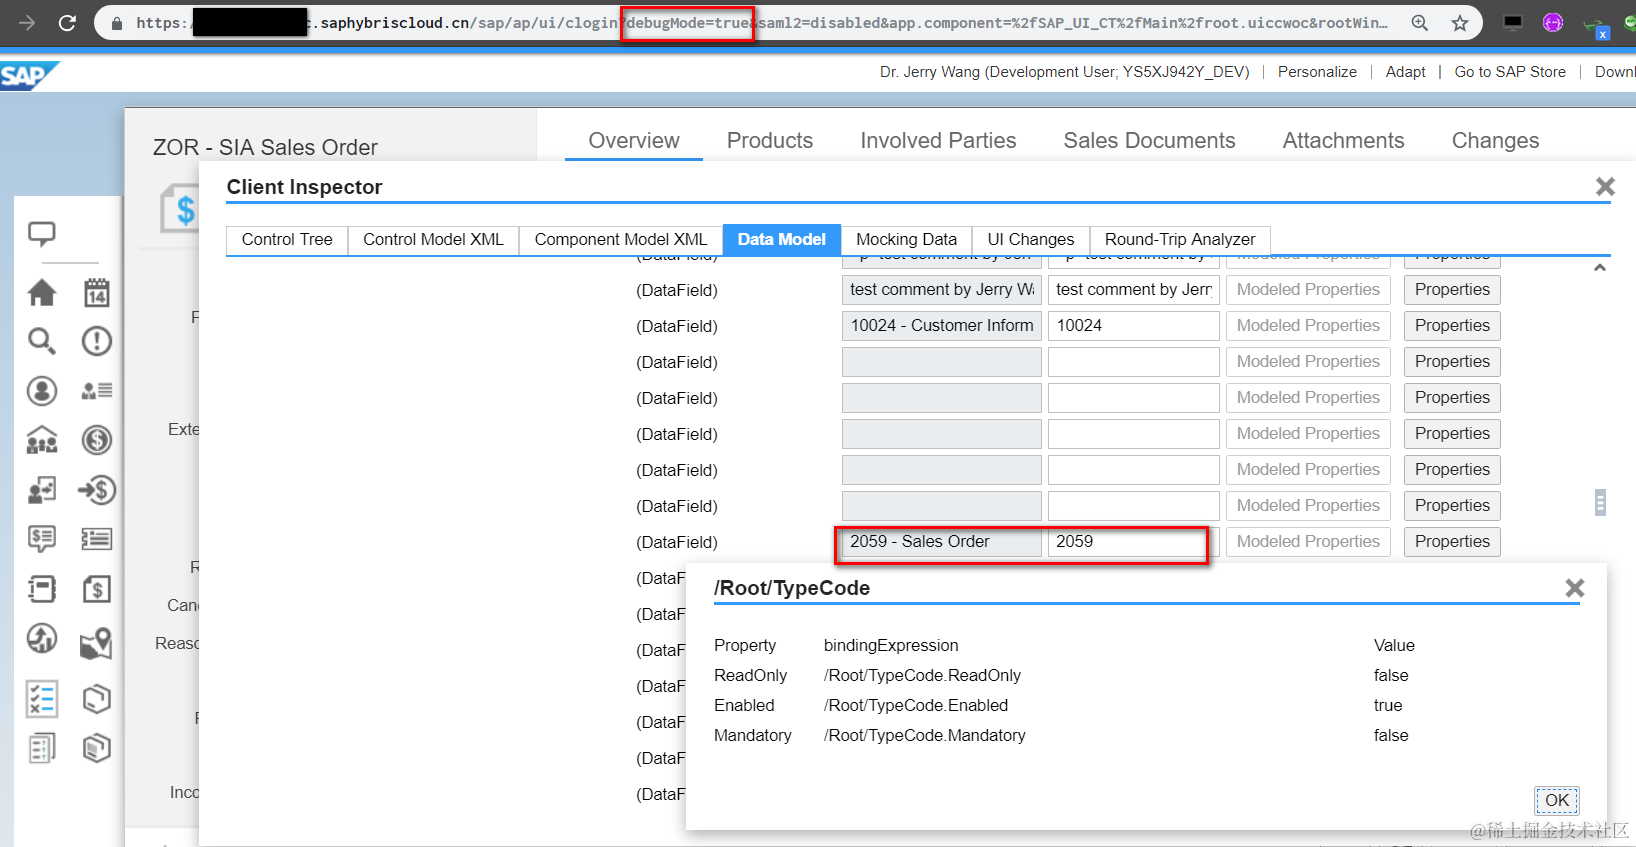The height and width of the screenshot is (847, 1636).
Task: Open the Attachments tab
Action: point(1343,141)
